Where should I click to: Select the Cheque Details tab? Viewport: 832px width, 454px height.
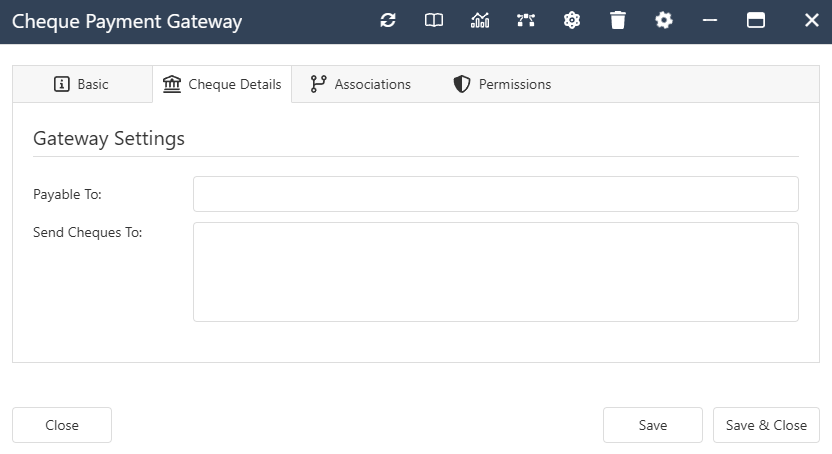[x=222, y=84]
